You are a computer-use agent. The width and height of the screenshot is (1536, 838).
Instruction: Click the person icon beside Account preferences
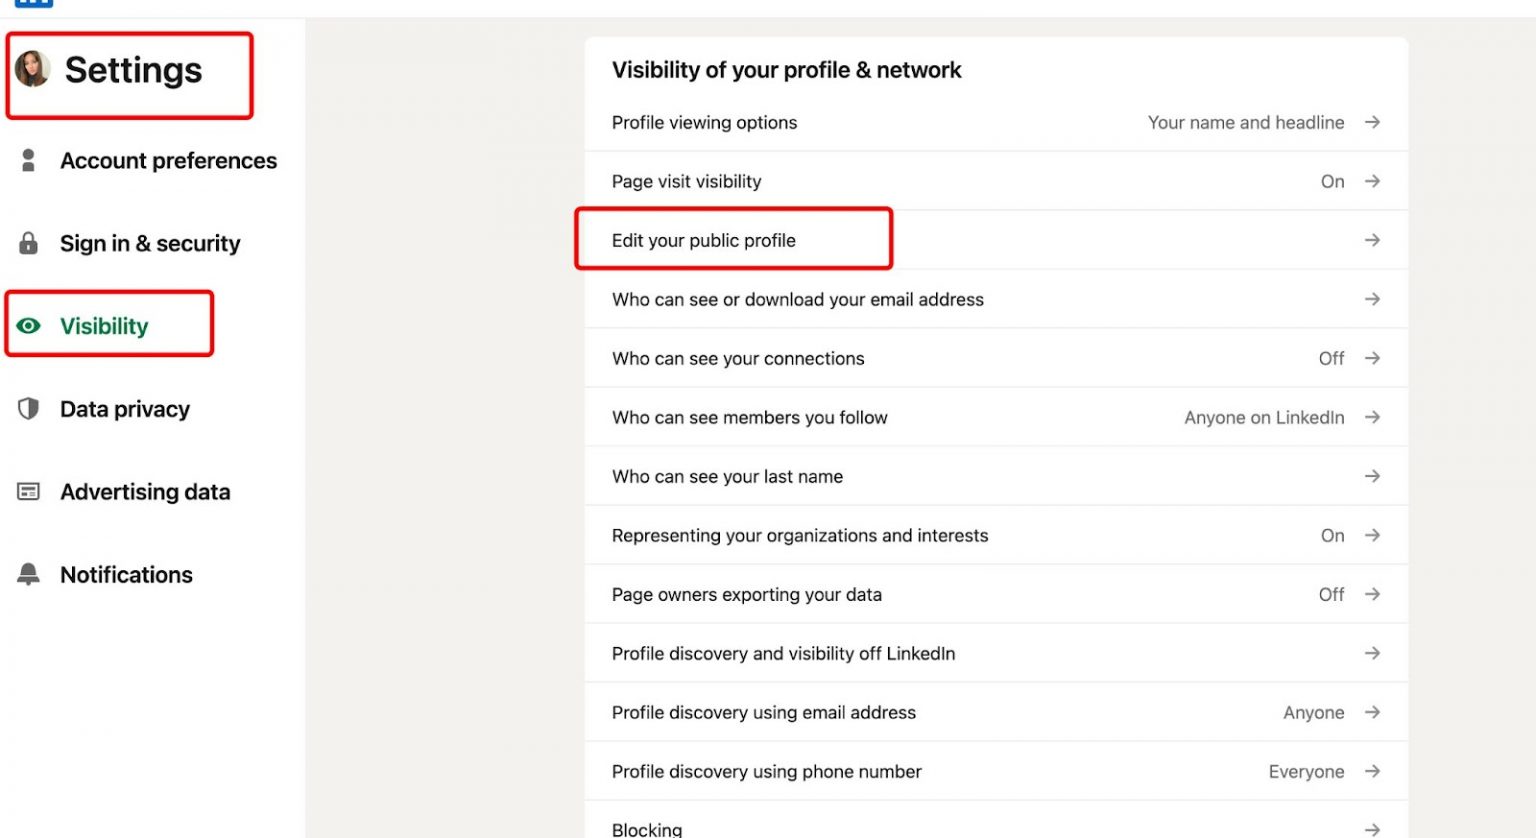[28, 160]
